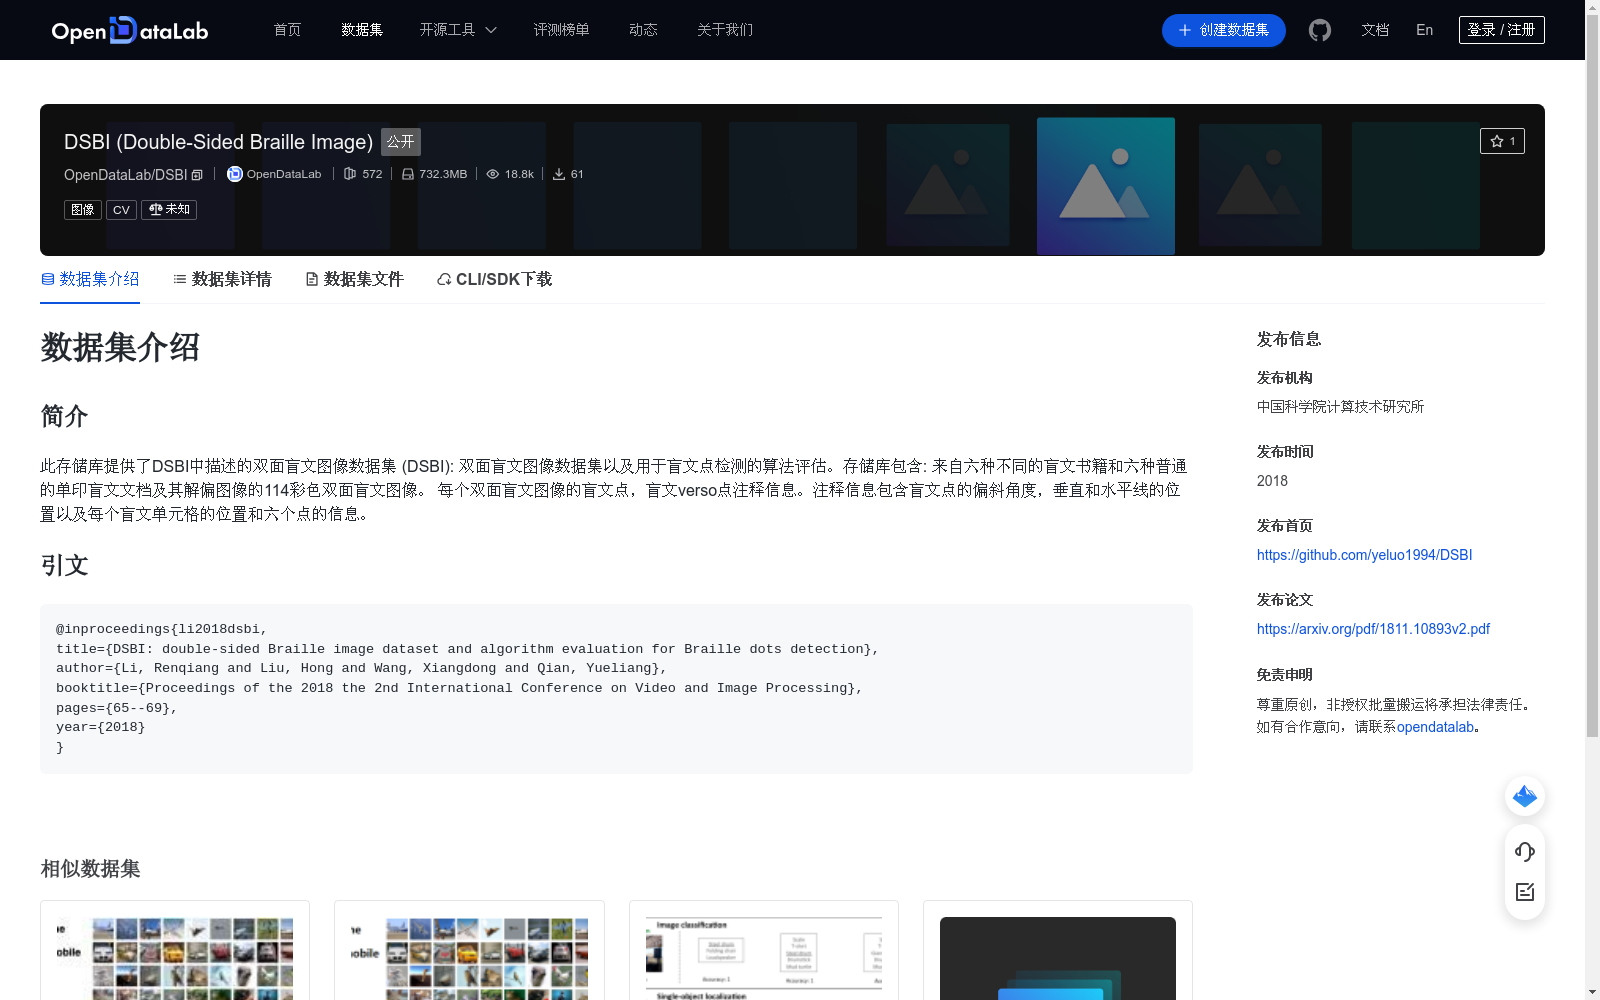Click the download count icon 61
Viewport: 1600px width, 1000px height.
[559, 174]
